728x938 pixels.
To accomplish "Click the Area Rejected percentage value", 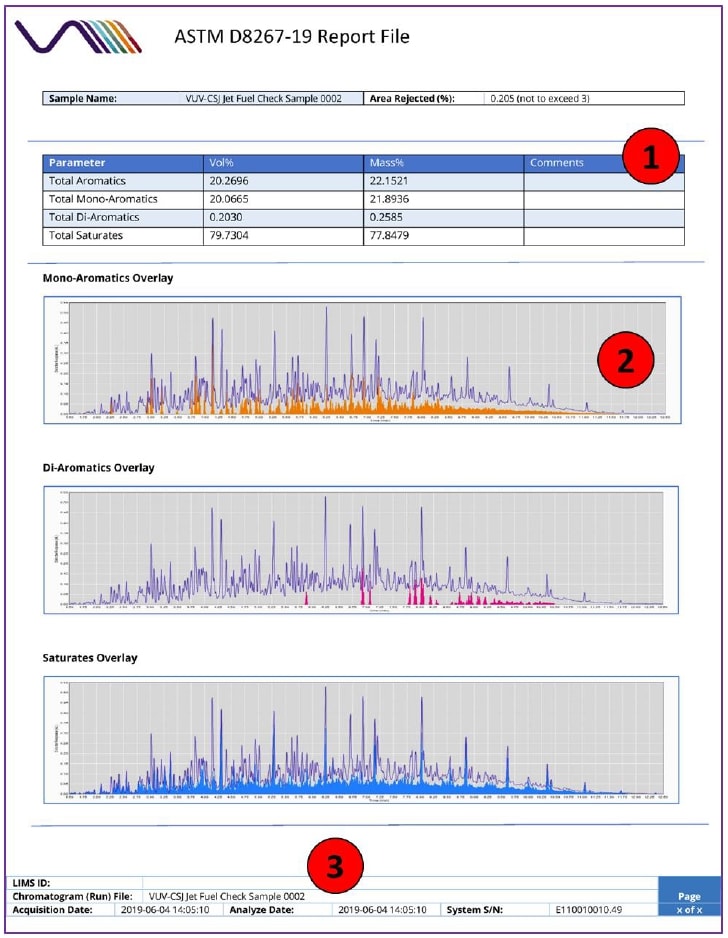I will pos(546,99).
